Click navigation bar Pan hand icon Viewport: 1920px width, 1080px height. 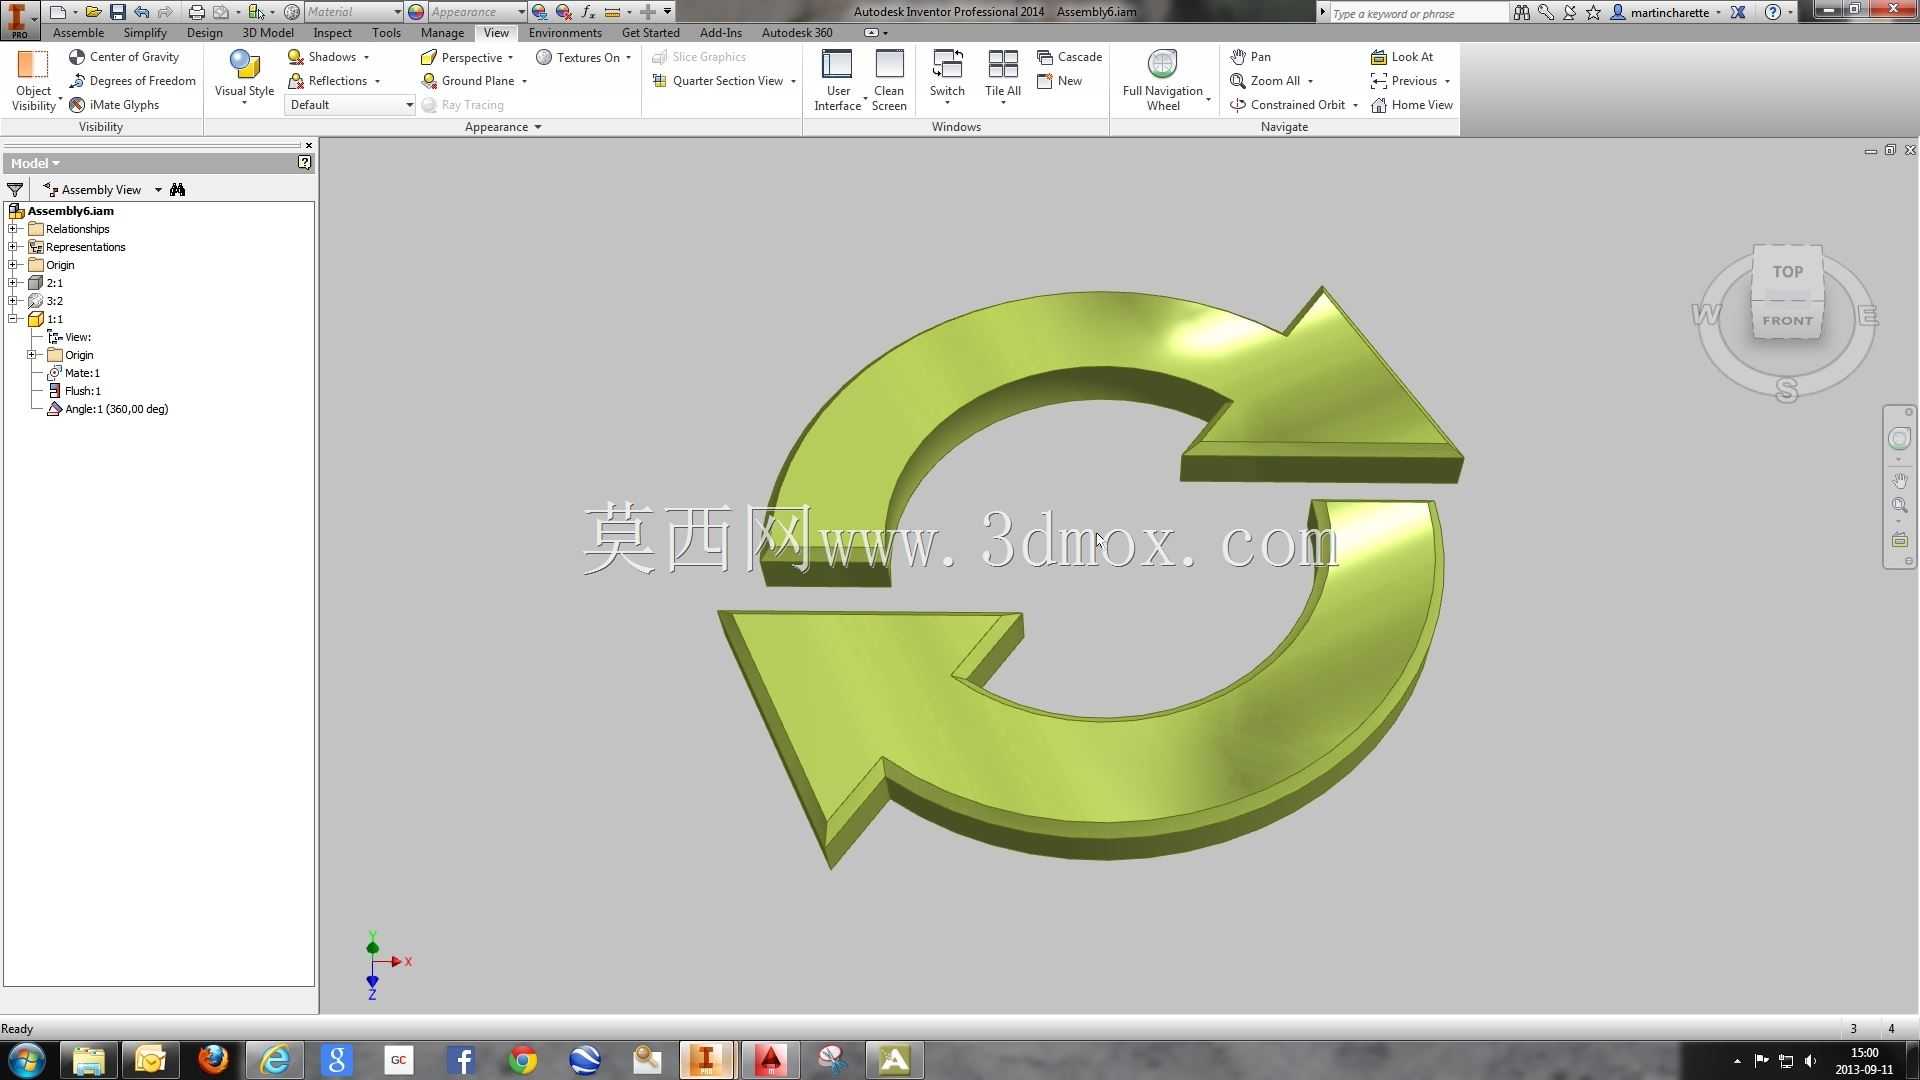(1899, 481)
